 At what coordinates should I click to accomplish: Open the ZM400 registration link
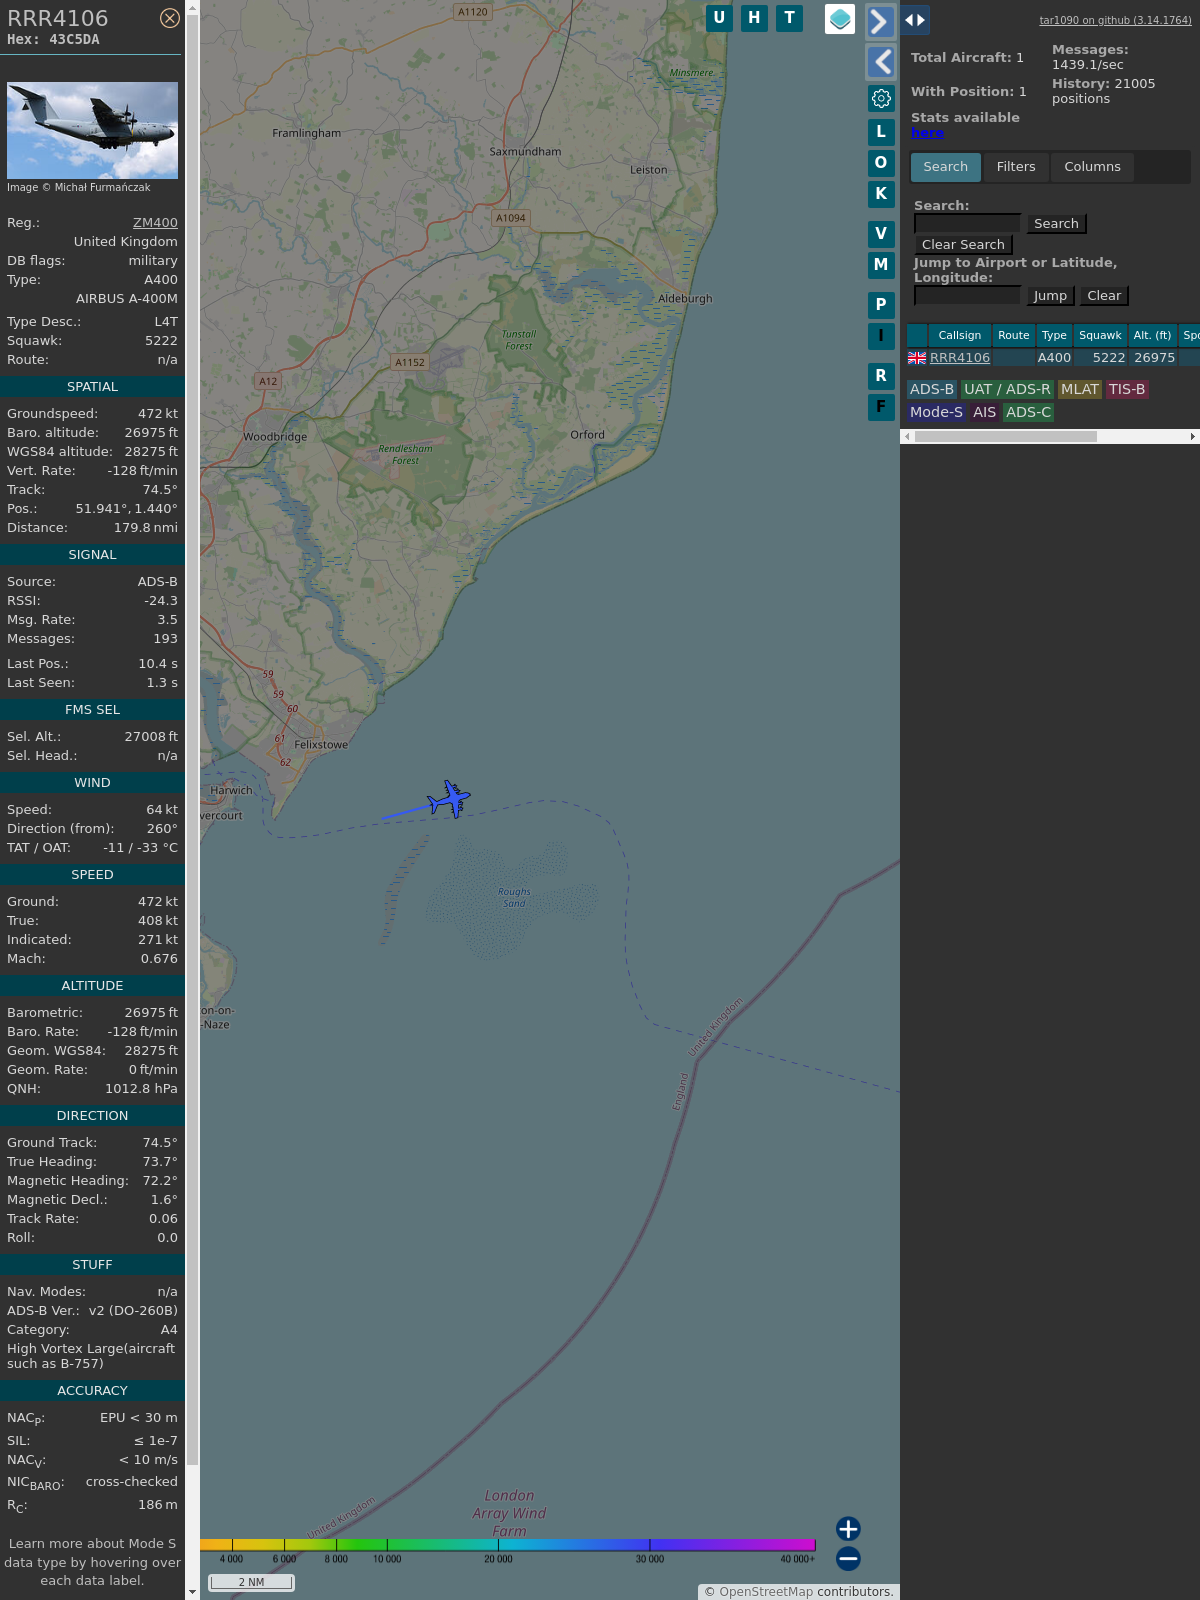point(155,223)
